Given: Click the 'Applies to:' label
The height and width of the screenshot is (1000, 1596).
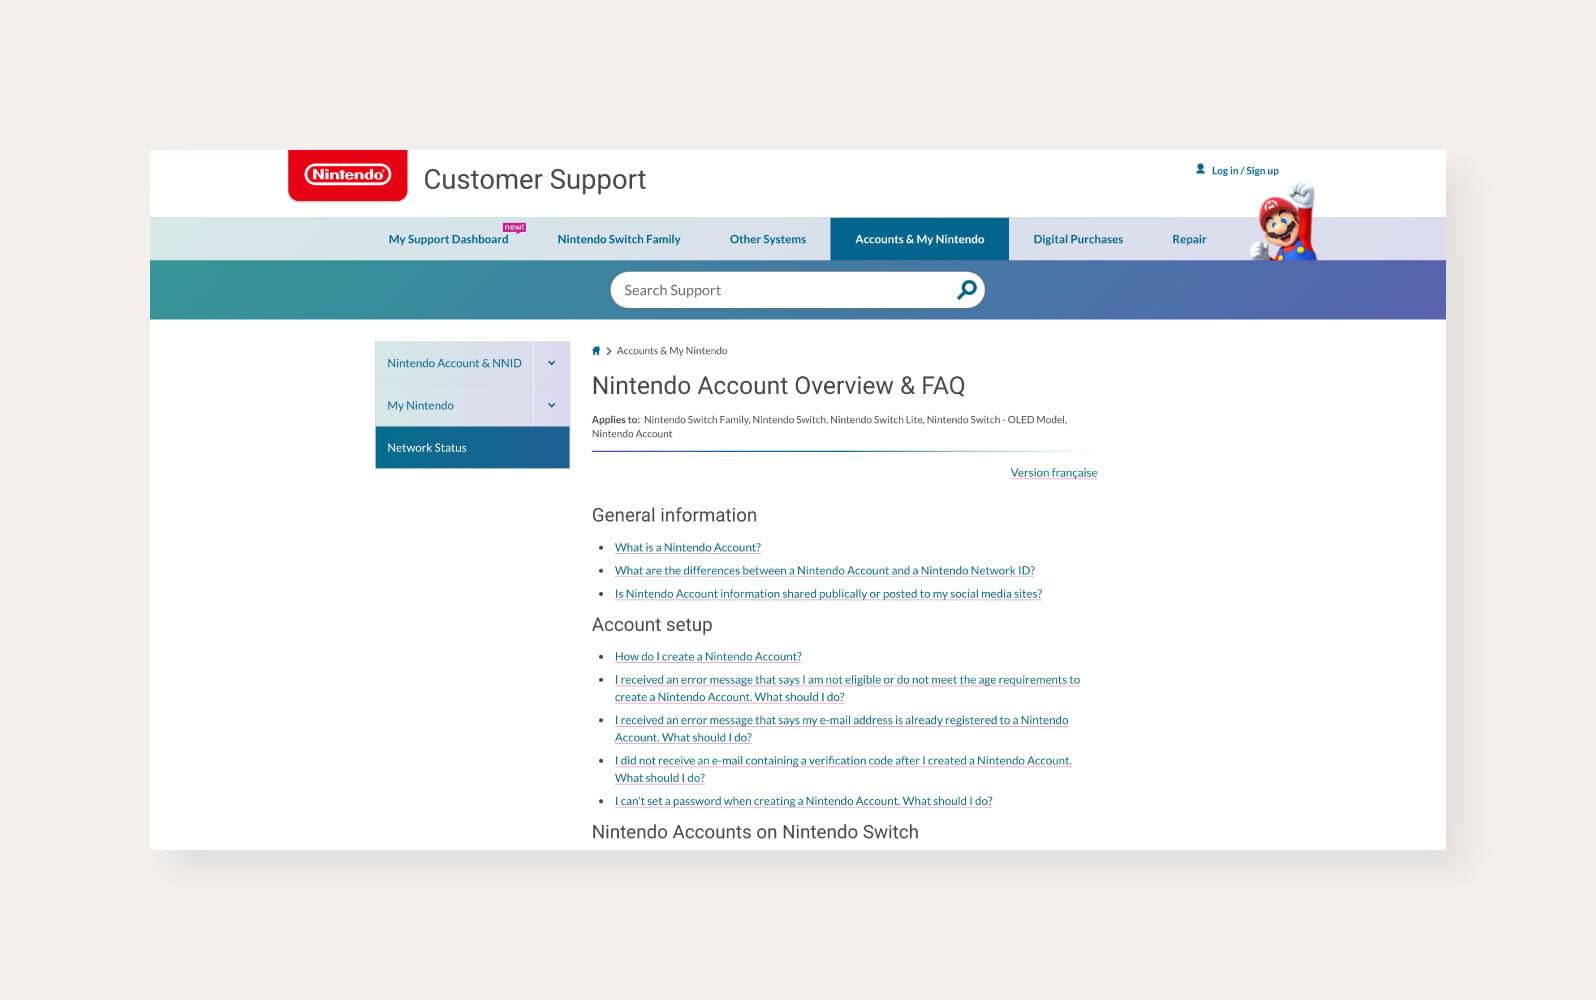Looking at the screenshot, I should coord(615,420).
